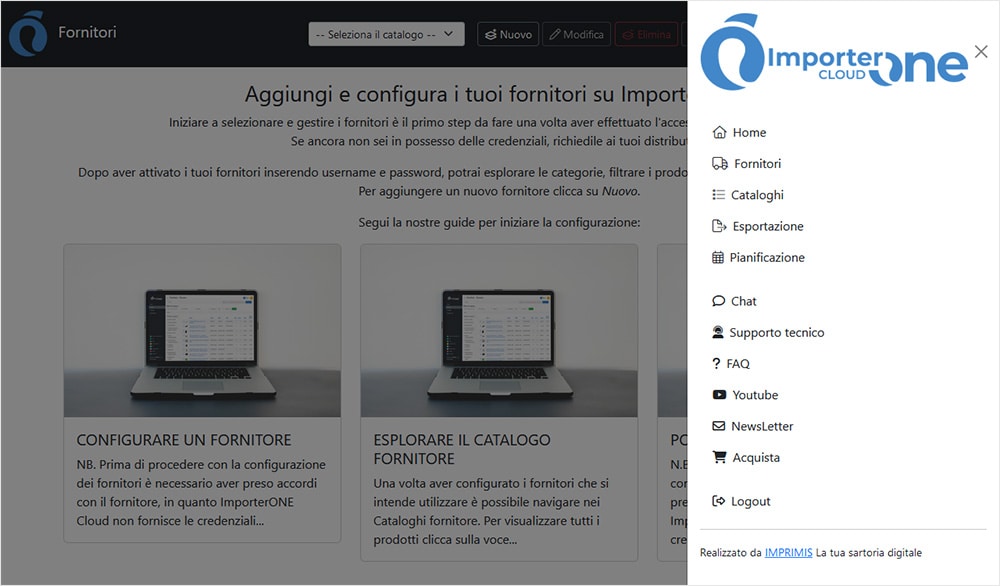Click the Youtube play icon
The image size is (1000, 586).
tap(718, 395)
